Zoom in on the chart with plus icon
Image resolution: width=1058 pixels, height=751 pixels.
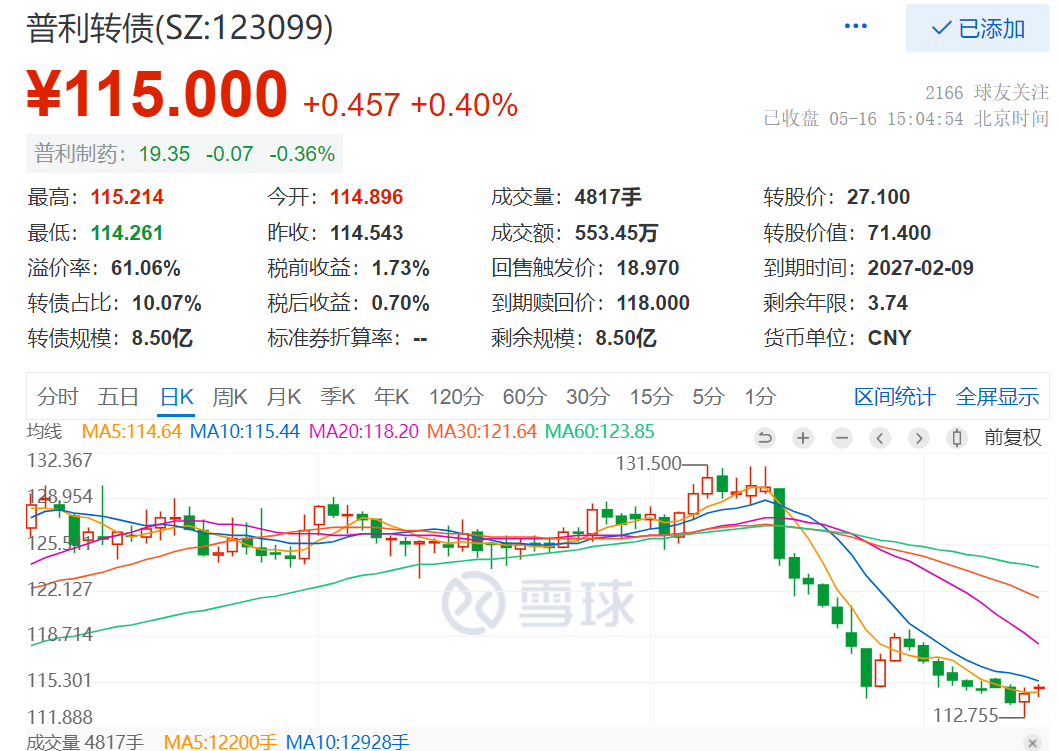coord(802,438)
